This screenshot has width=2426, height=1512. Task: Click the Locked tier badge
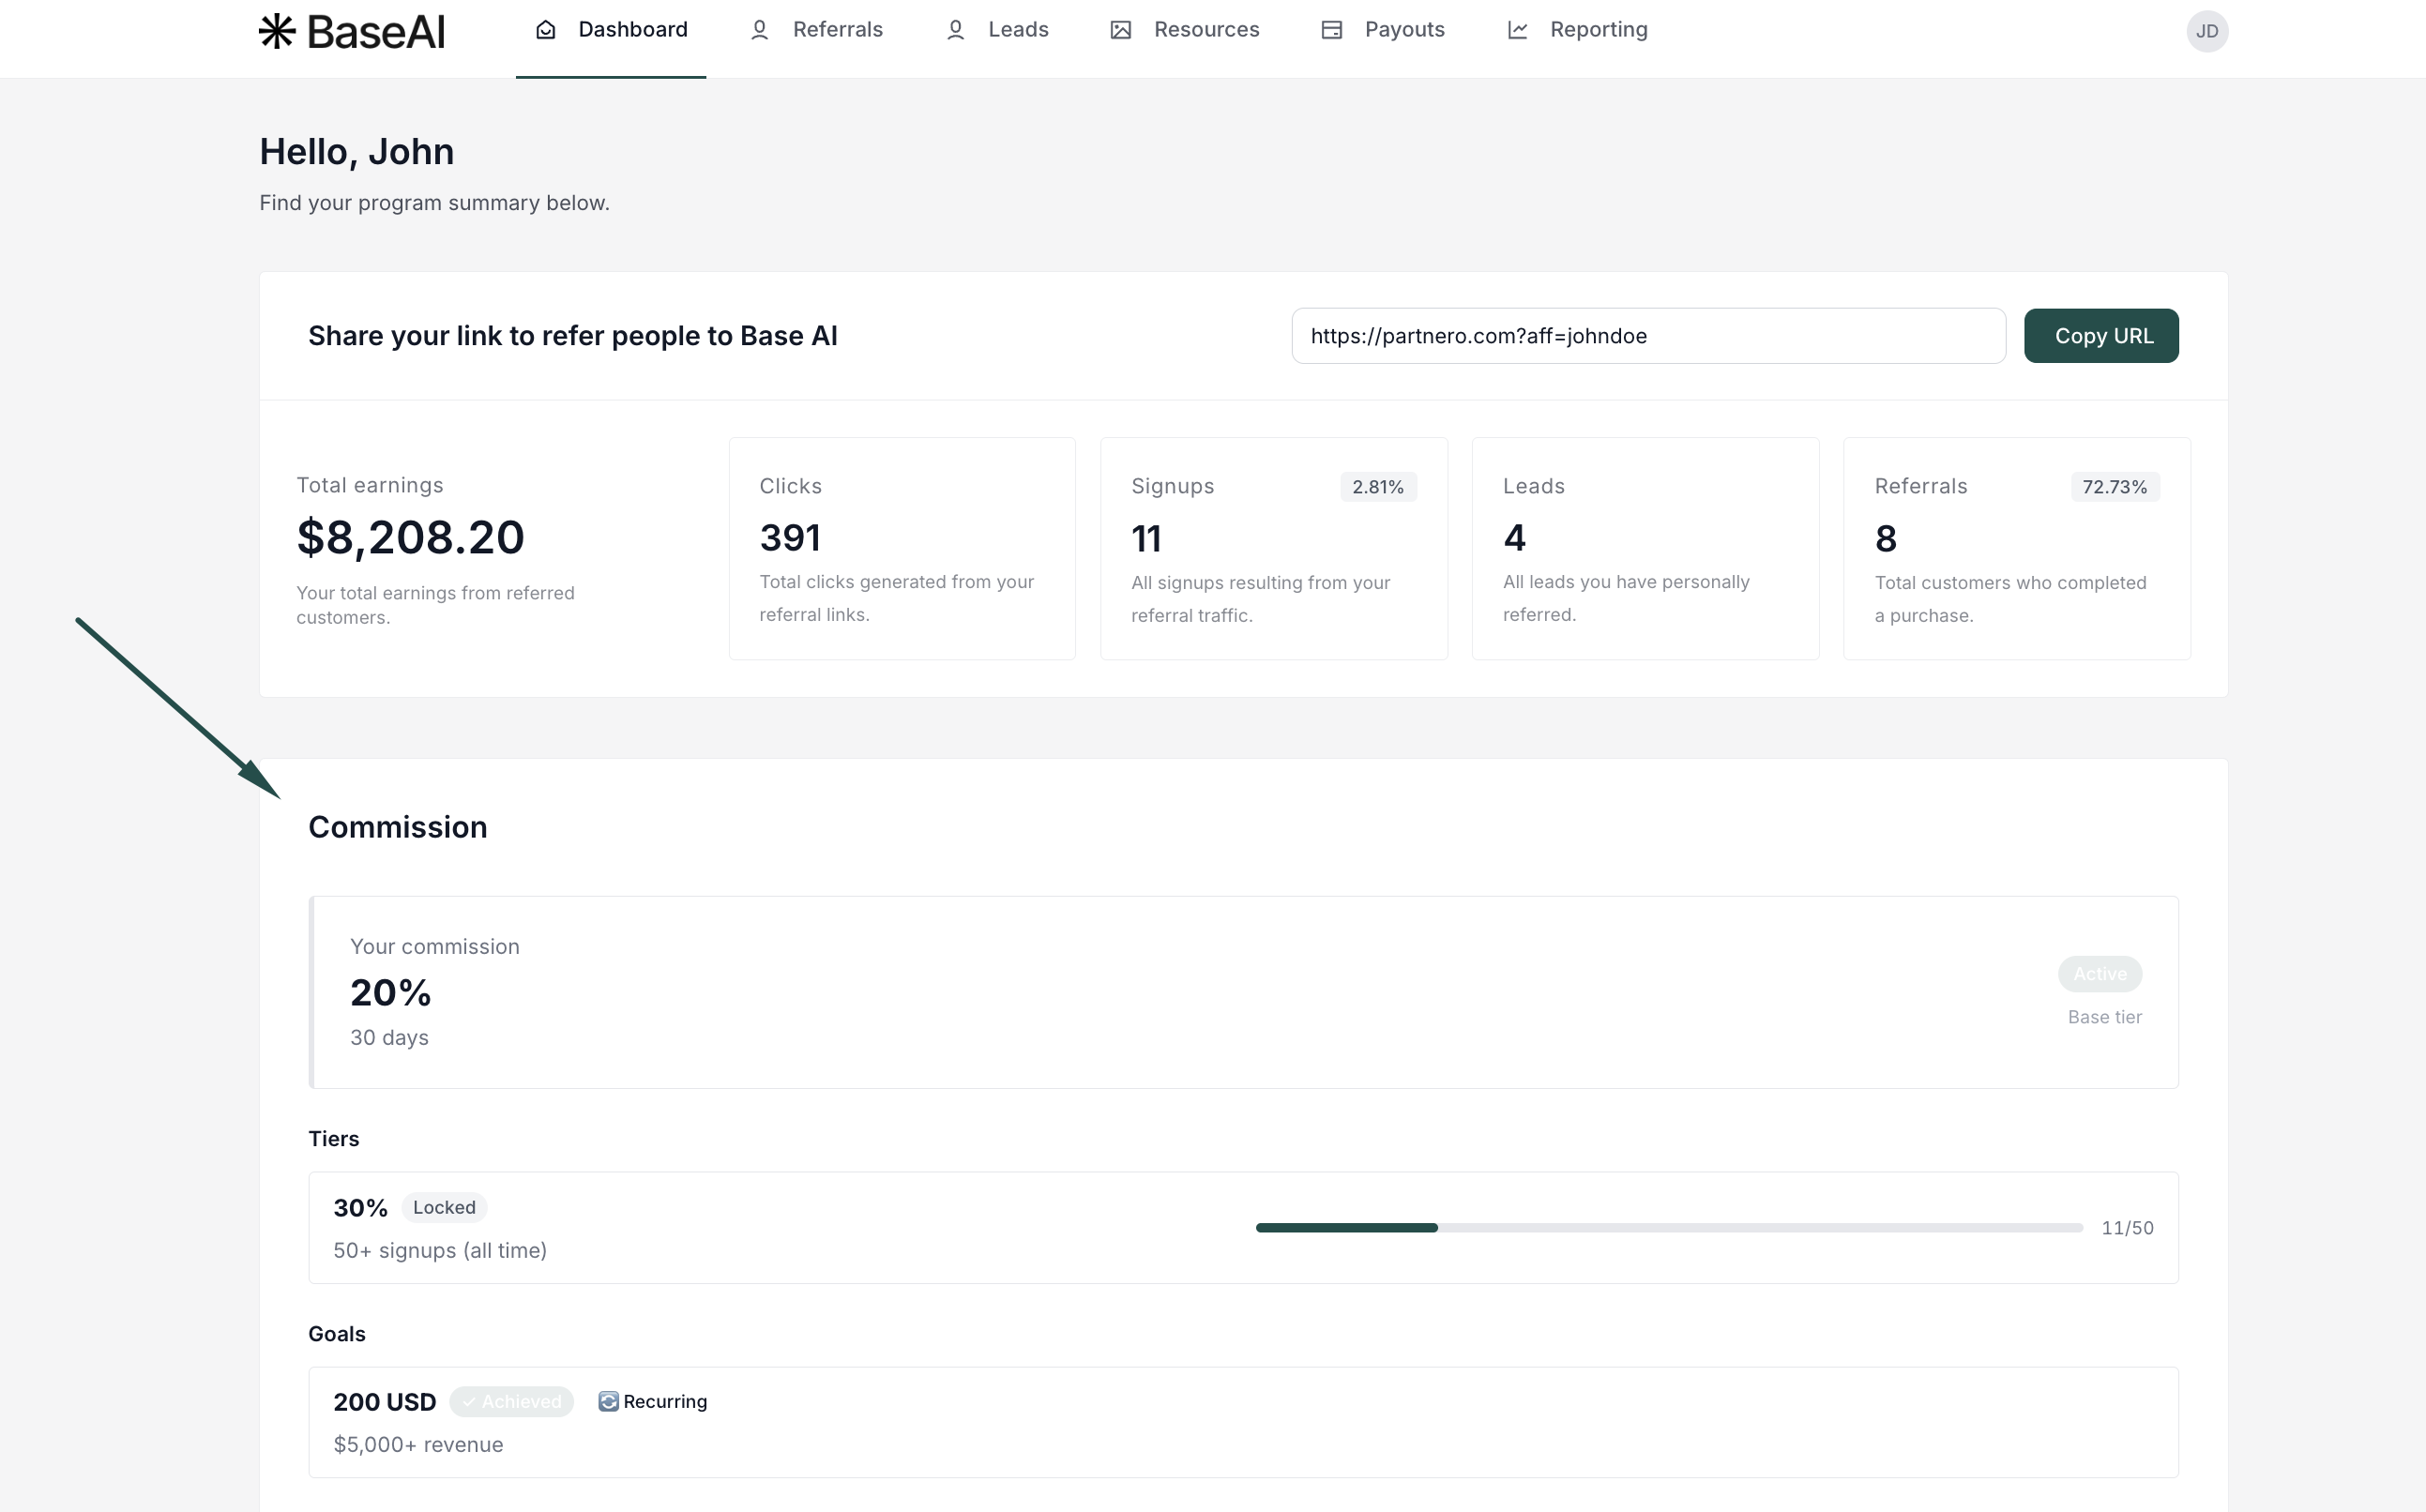pyautogui.click(x=444, y=1207)
